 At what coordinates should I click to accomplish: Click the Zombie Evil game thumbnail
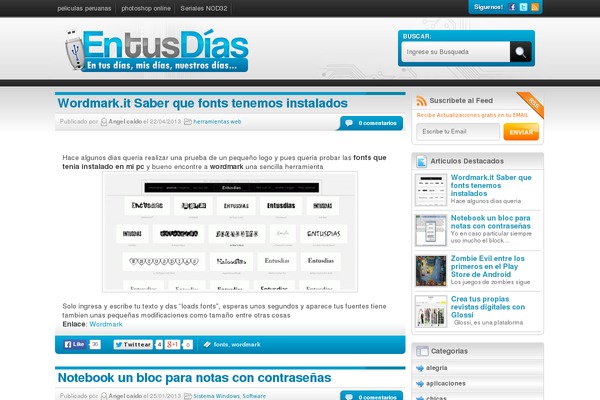click(x=431, y=271)
